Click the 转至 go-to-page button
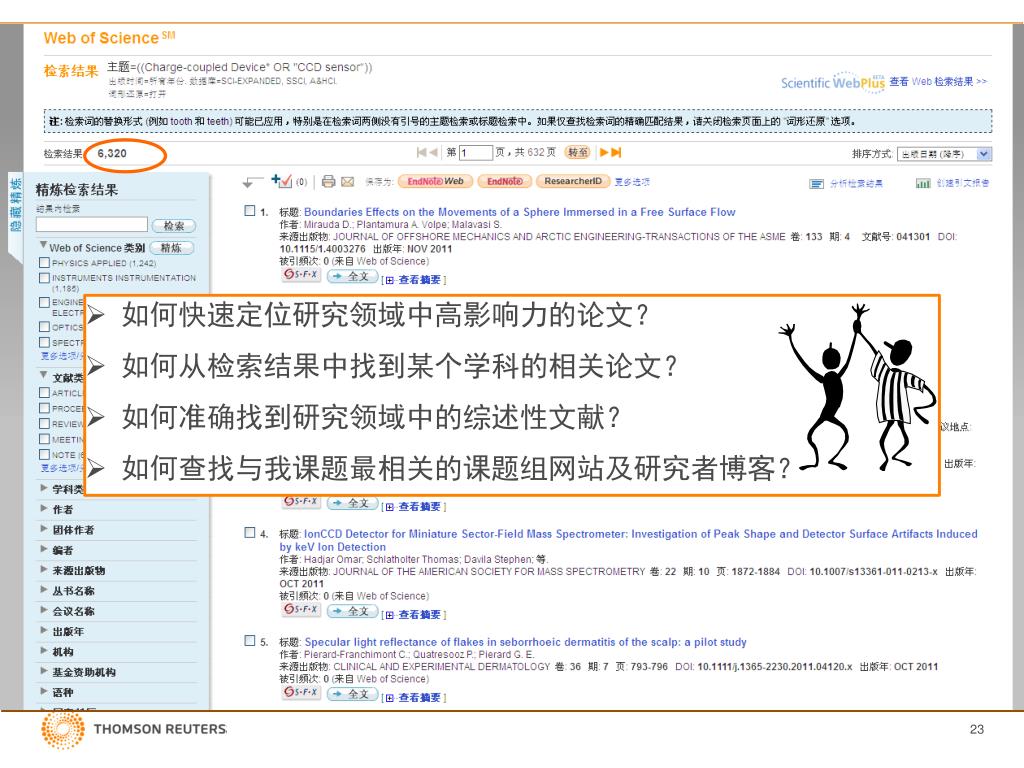 coord(577,152)
